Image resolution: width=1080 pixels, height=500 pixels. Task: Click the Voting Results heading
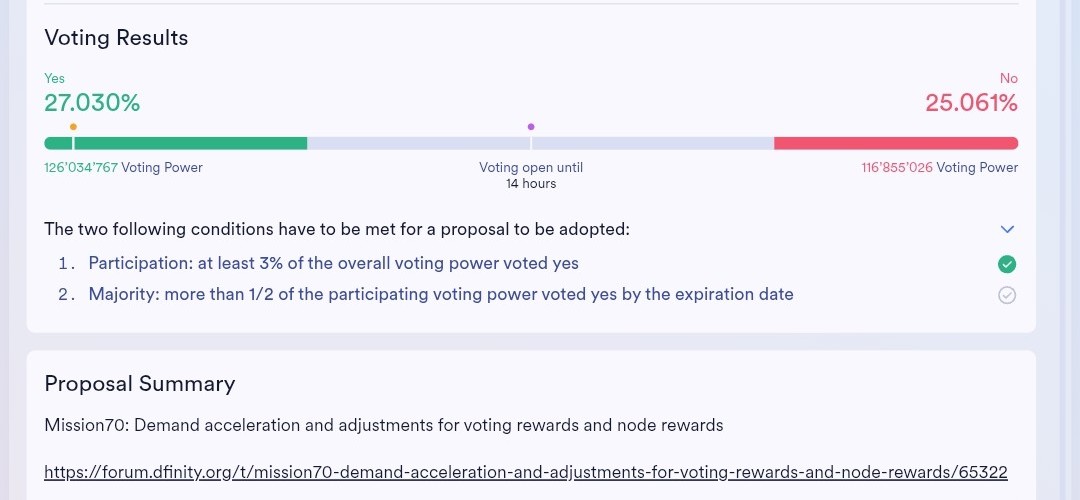pos(116,38)
